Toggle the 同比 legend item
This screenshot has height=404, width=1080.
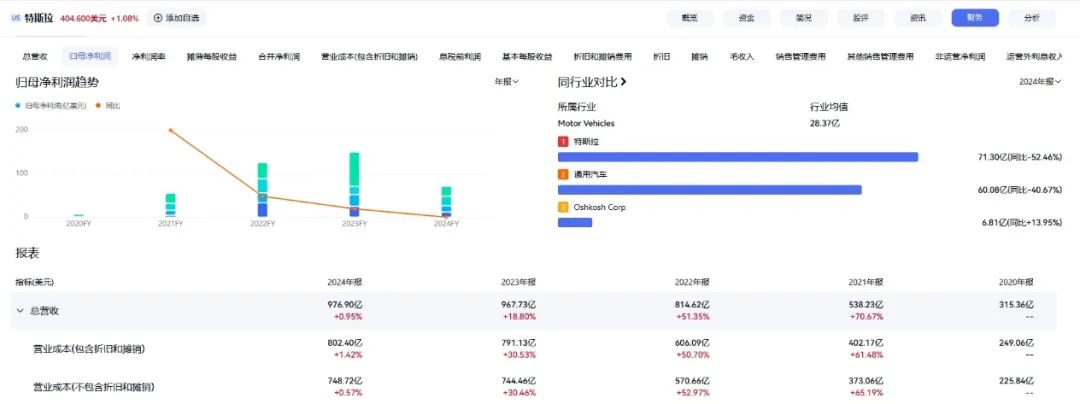coord(108,106)
